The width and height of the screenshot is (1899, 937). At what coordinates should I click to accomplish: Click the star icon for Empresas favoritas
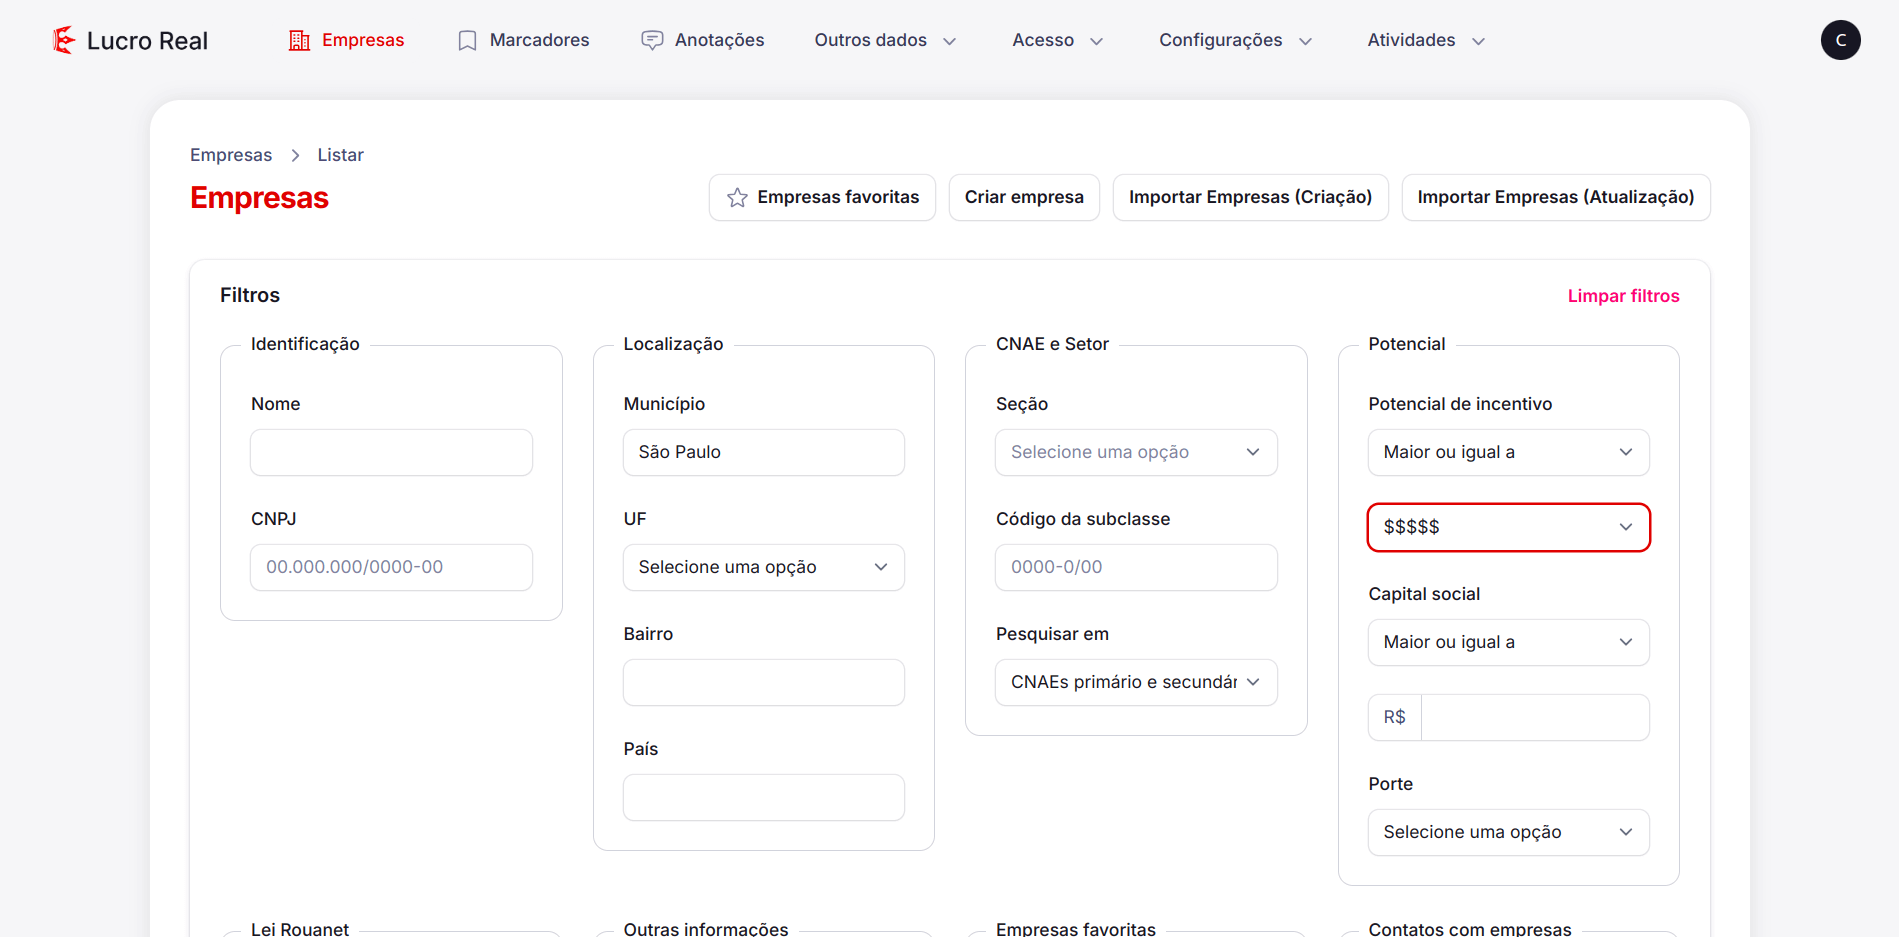tap(737, 198)
